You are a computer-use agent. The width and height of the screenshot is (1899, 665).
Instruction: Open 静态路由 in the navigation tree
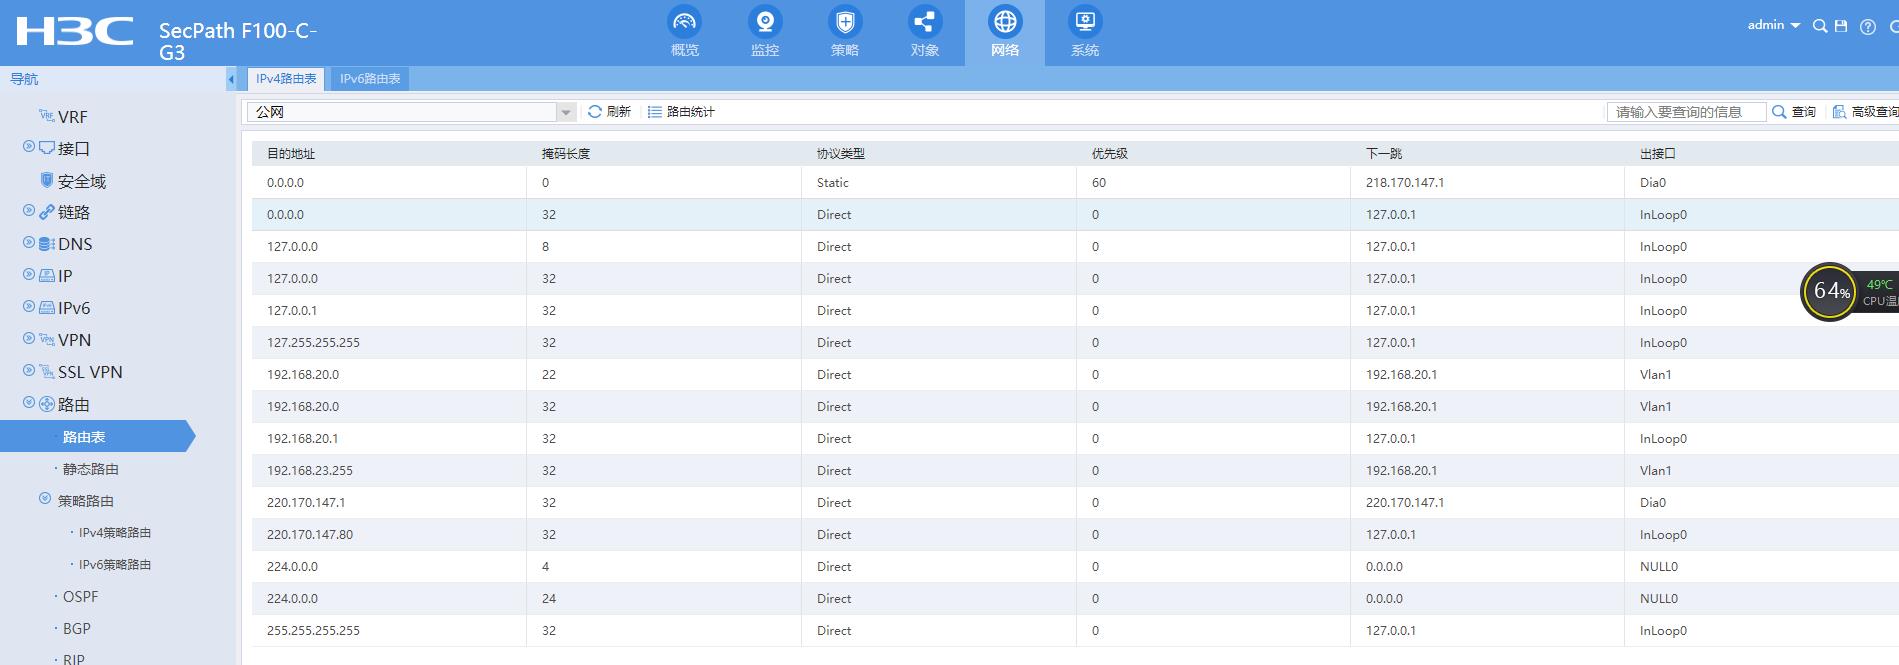point(90,469)
